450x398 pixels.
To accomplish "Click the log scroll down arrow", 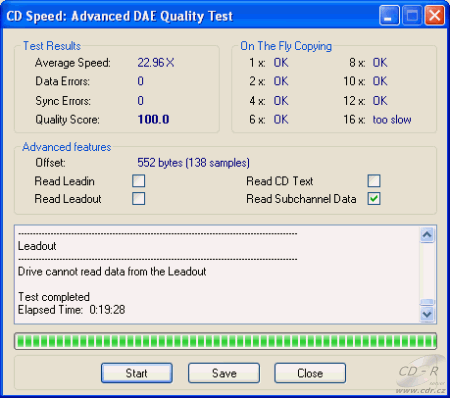I will (x=427, y=314).
